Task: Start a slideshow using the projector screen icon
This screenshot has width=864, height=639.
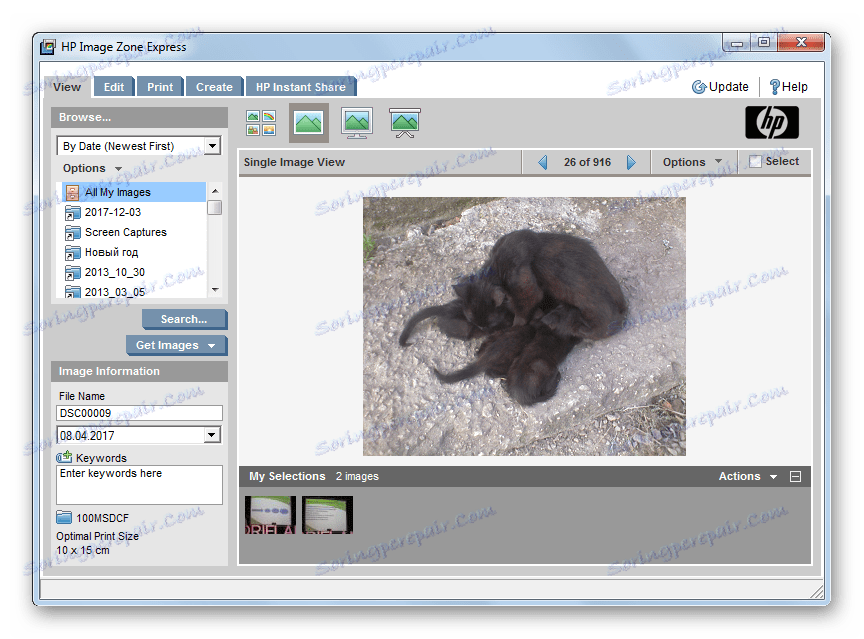Action: click(403, 122)
